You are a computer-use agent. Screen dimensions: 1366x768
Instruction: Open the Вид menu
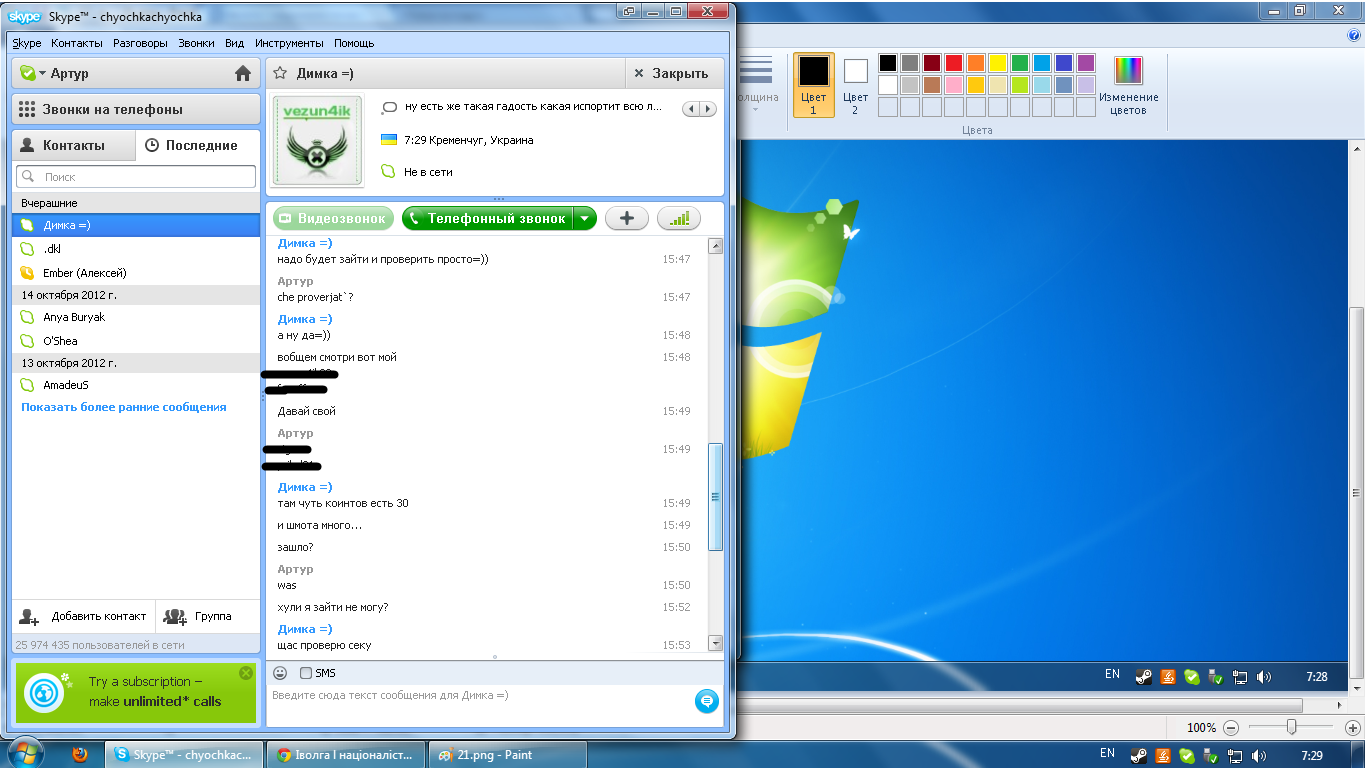[x=235, y=43]
